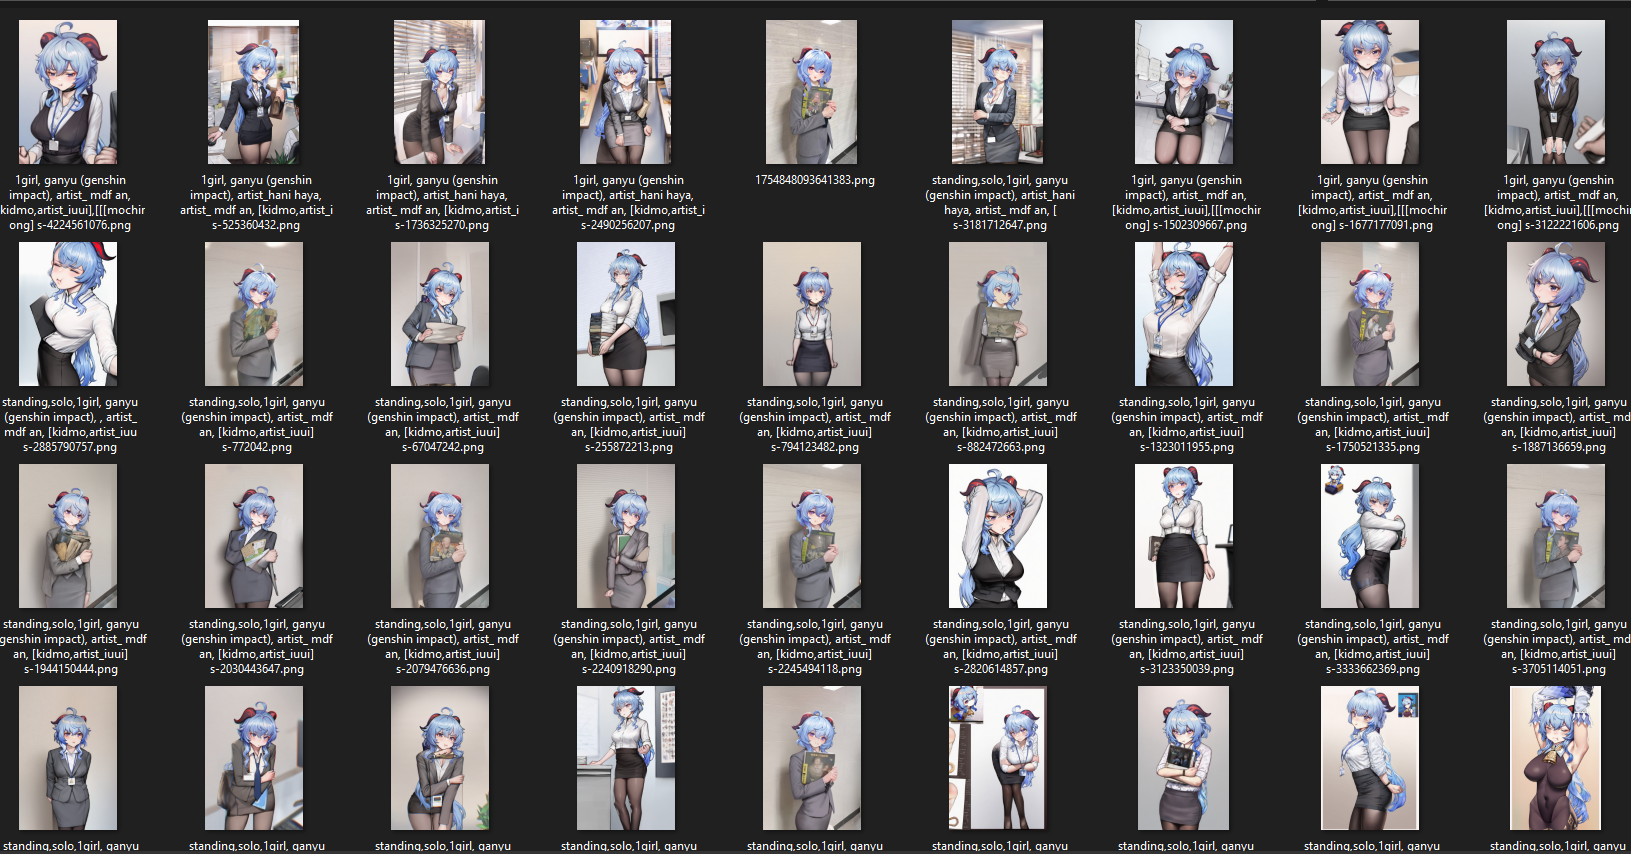Select thumbnail of file s-882472663.png

[x=998, y=314]
